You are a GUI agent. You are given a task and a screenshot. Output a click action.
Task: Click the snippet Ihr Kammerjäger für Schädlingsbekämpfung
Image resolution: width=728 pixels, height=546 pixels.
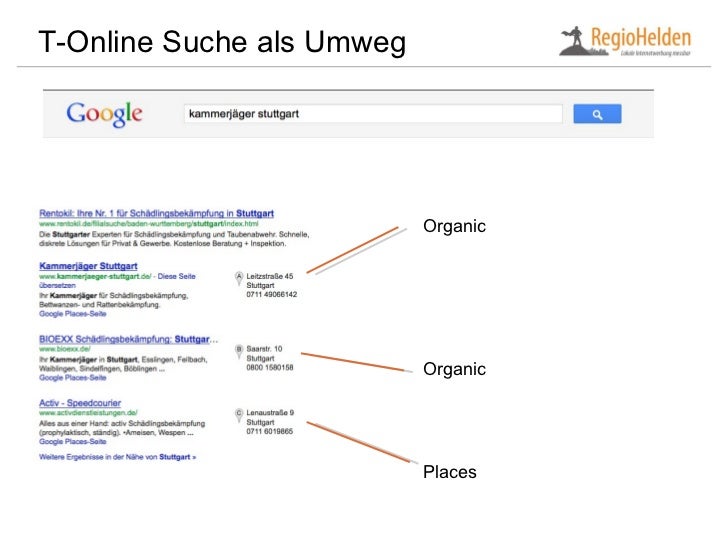pos(114,300)
